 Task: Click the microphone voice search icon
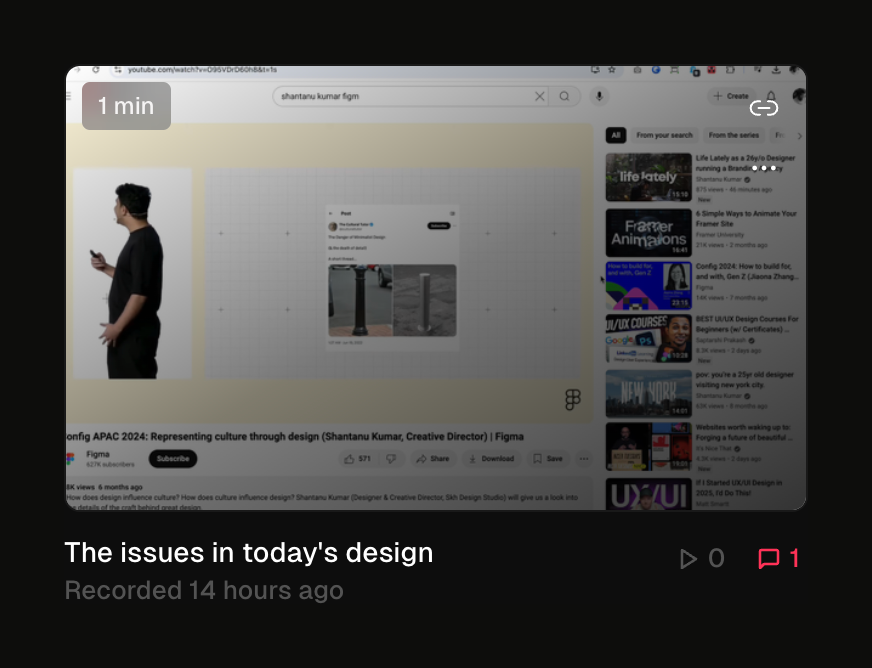600,96
